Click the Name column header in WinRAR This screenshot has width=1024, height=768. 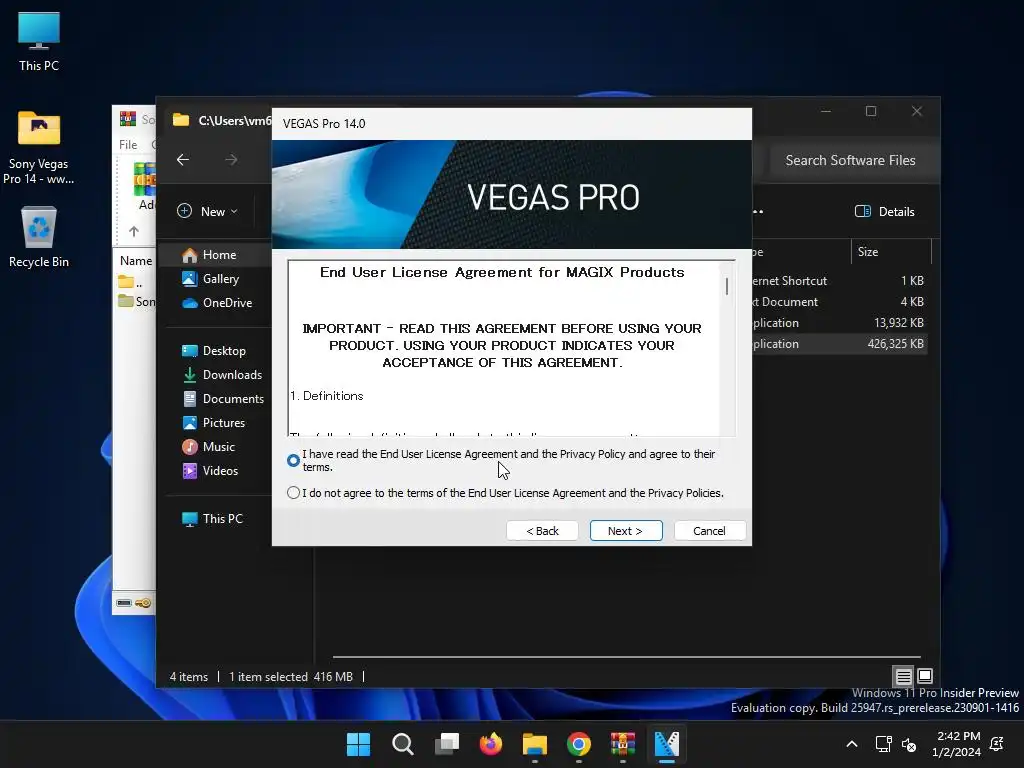[136, 261]
